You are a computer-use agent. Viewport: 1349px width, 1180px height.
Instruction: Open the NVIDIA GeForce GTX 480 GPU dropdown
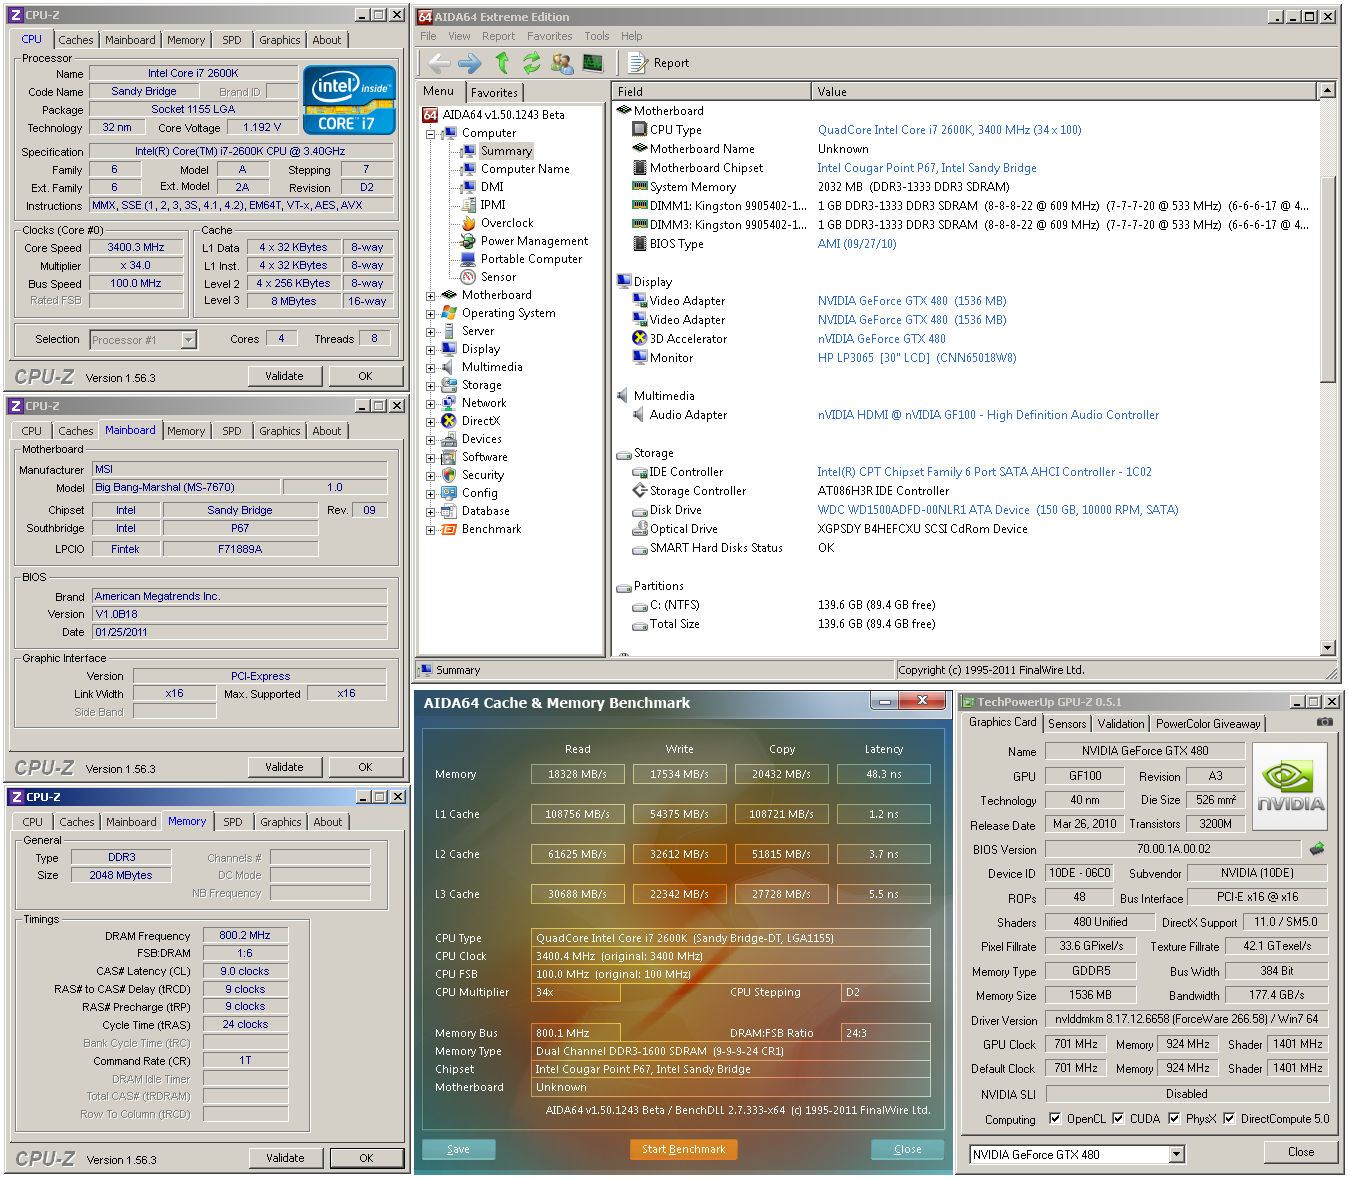(1176, 1154)
